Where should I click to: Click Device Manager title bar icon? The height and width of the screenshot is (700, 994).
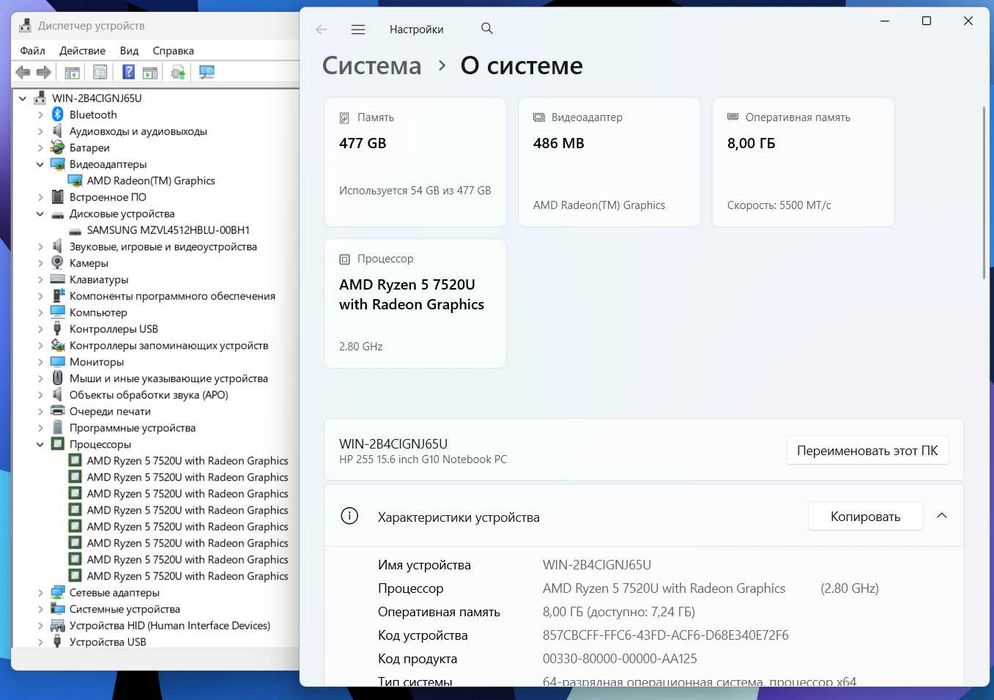(25, 25)
